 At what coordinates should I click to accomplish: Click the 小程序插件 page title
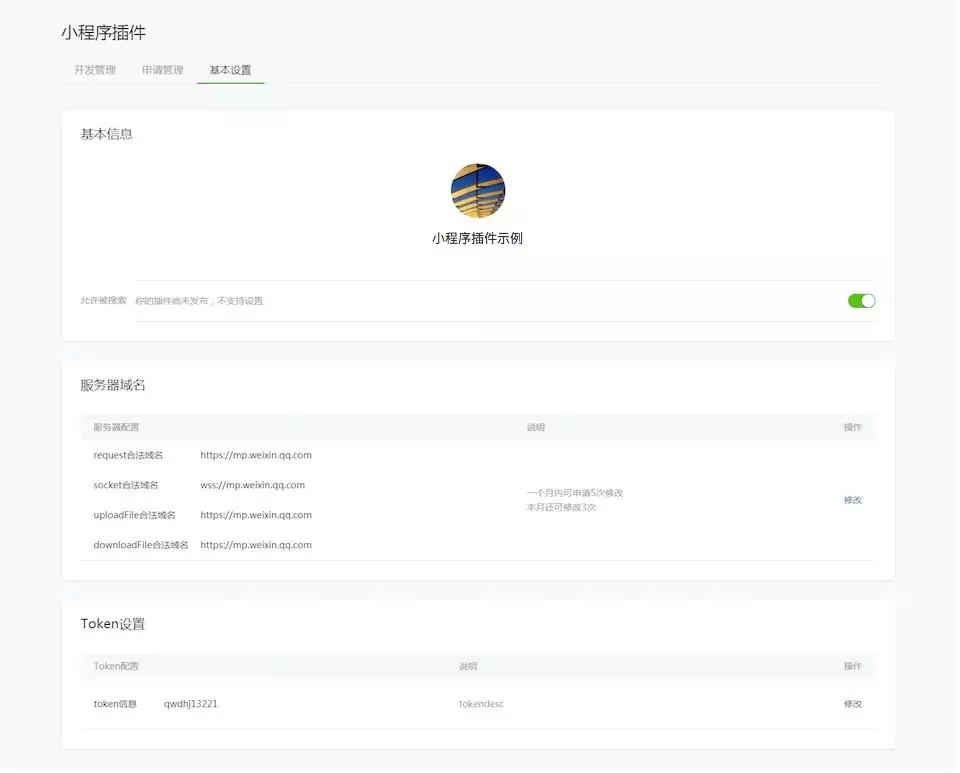click(103, 32)
